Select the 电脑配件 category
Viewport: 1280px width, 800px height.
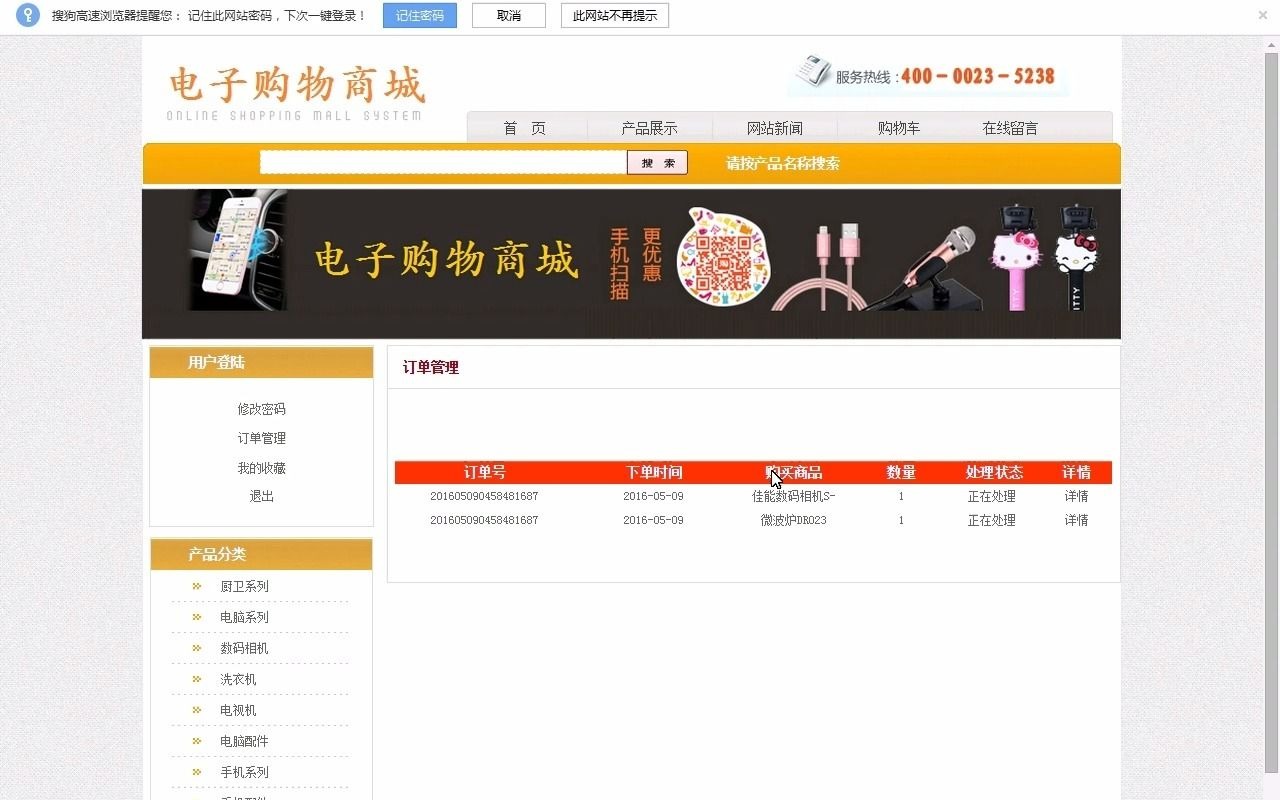(x=244, y=741)
